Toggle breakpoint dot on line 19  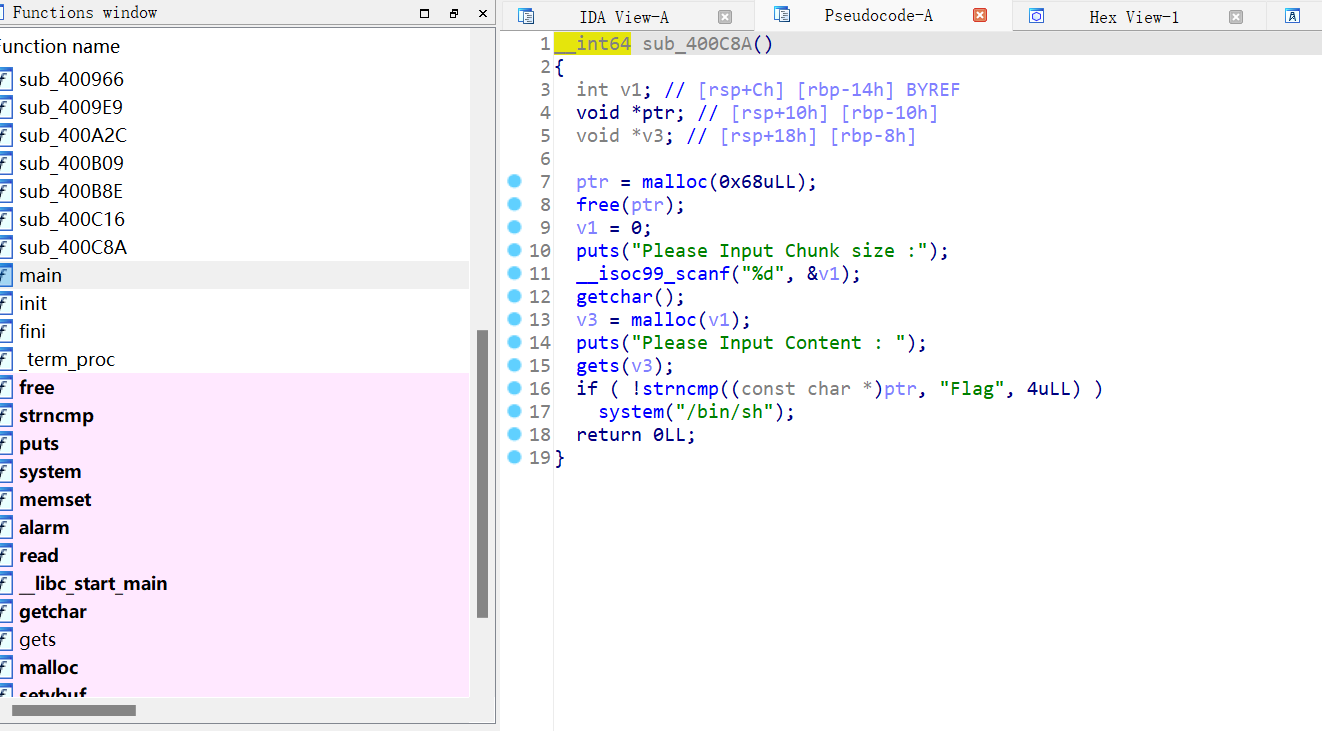(x=514, y=457)
